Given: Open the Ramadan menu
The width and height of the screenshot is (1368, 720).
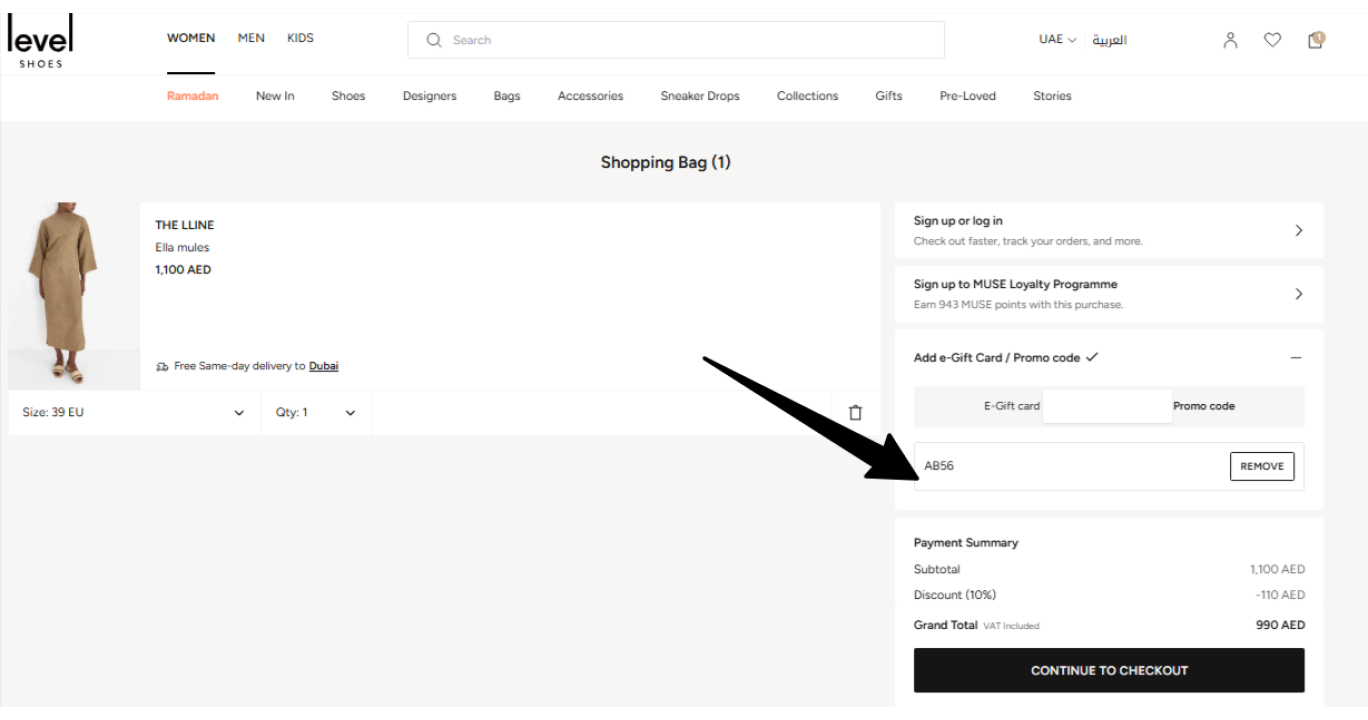Looking at the screenshot, I should point(193,96).
